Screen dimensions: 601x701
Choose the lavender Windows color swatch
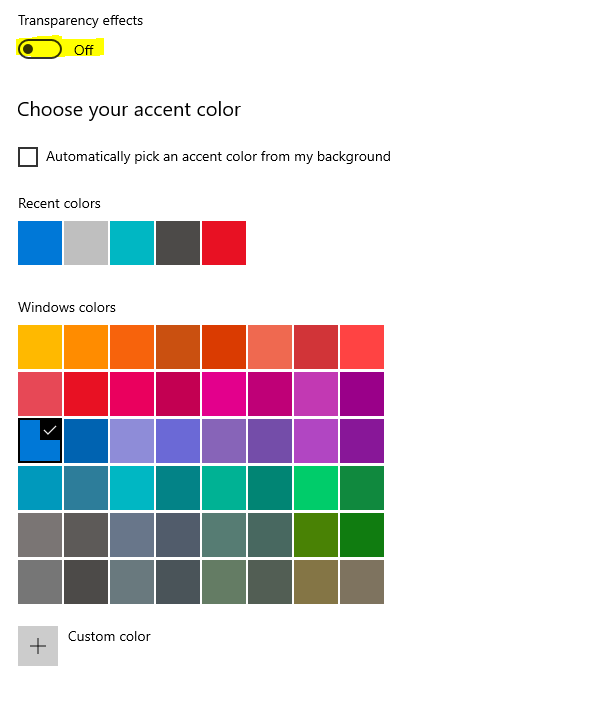(x=132, y=441)
